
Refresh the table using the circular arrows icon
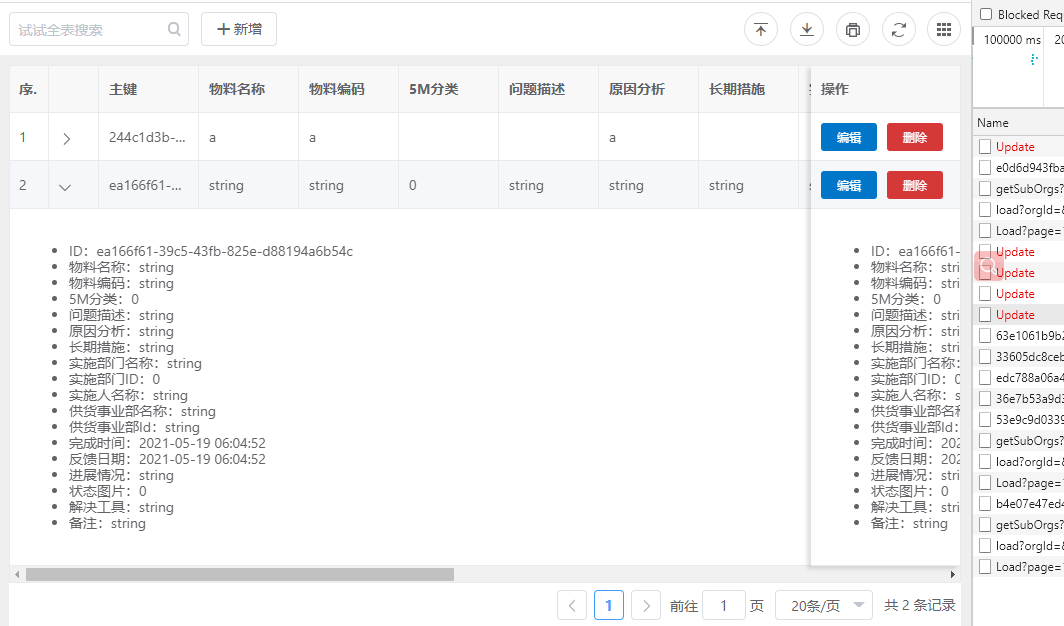(898, 29)
